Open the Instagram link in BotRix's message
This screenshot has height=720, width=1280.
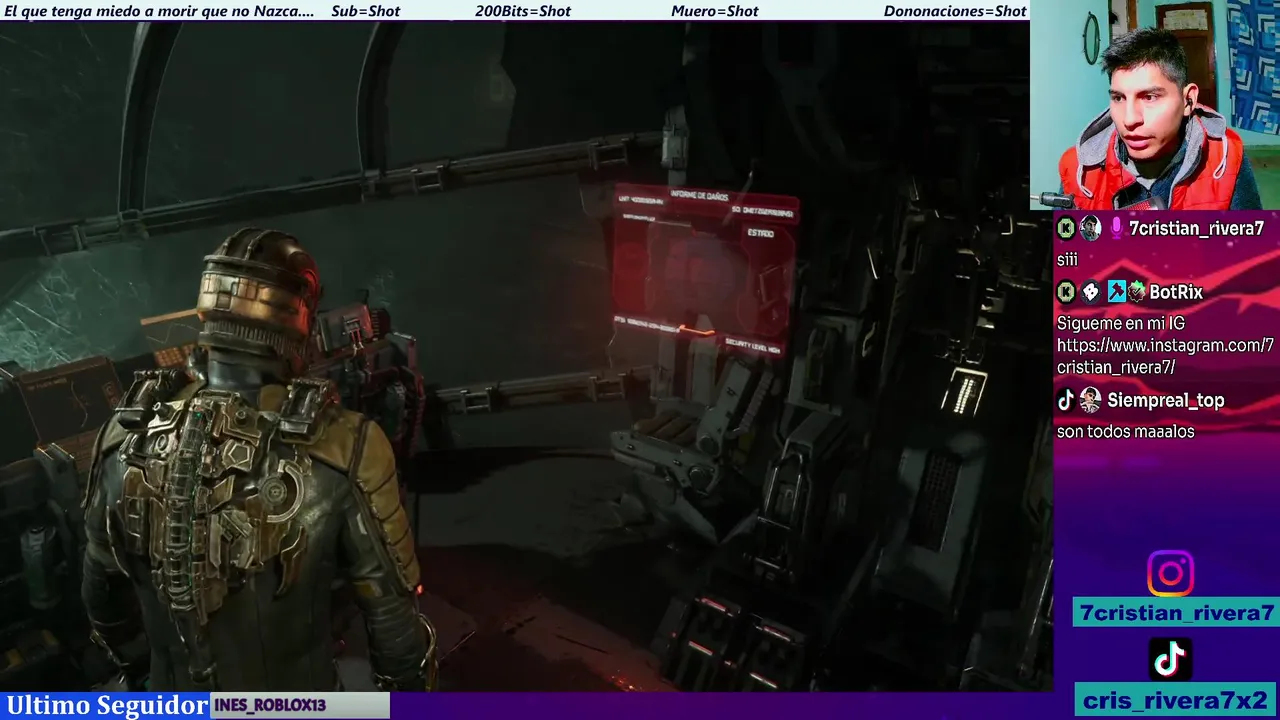tap(1165, 356)
